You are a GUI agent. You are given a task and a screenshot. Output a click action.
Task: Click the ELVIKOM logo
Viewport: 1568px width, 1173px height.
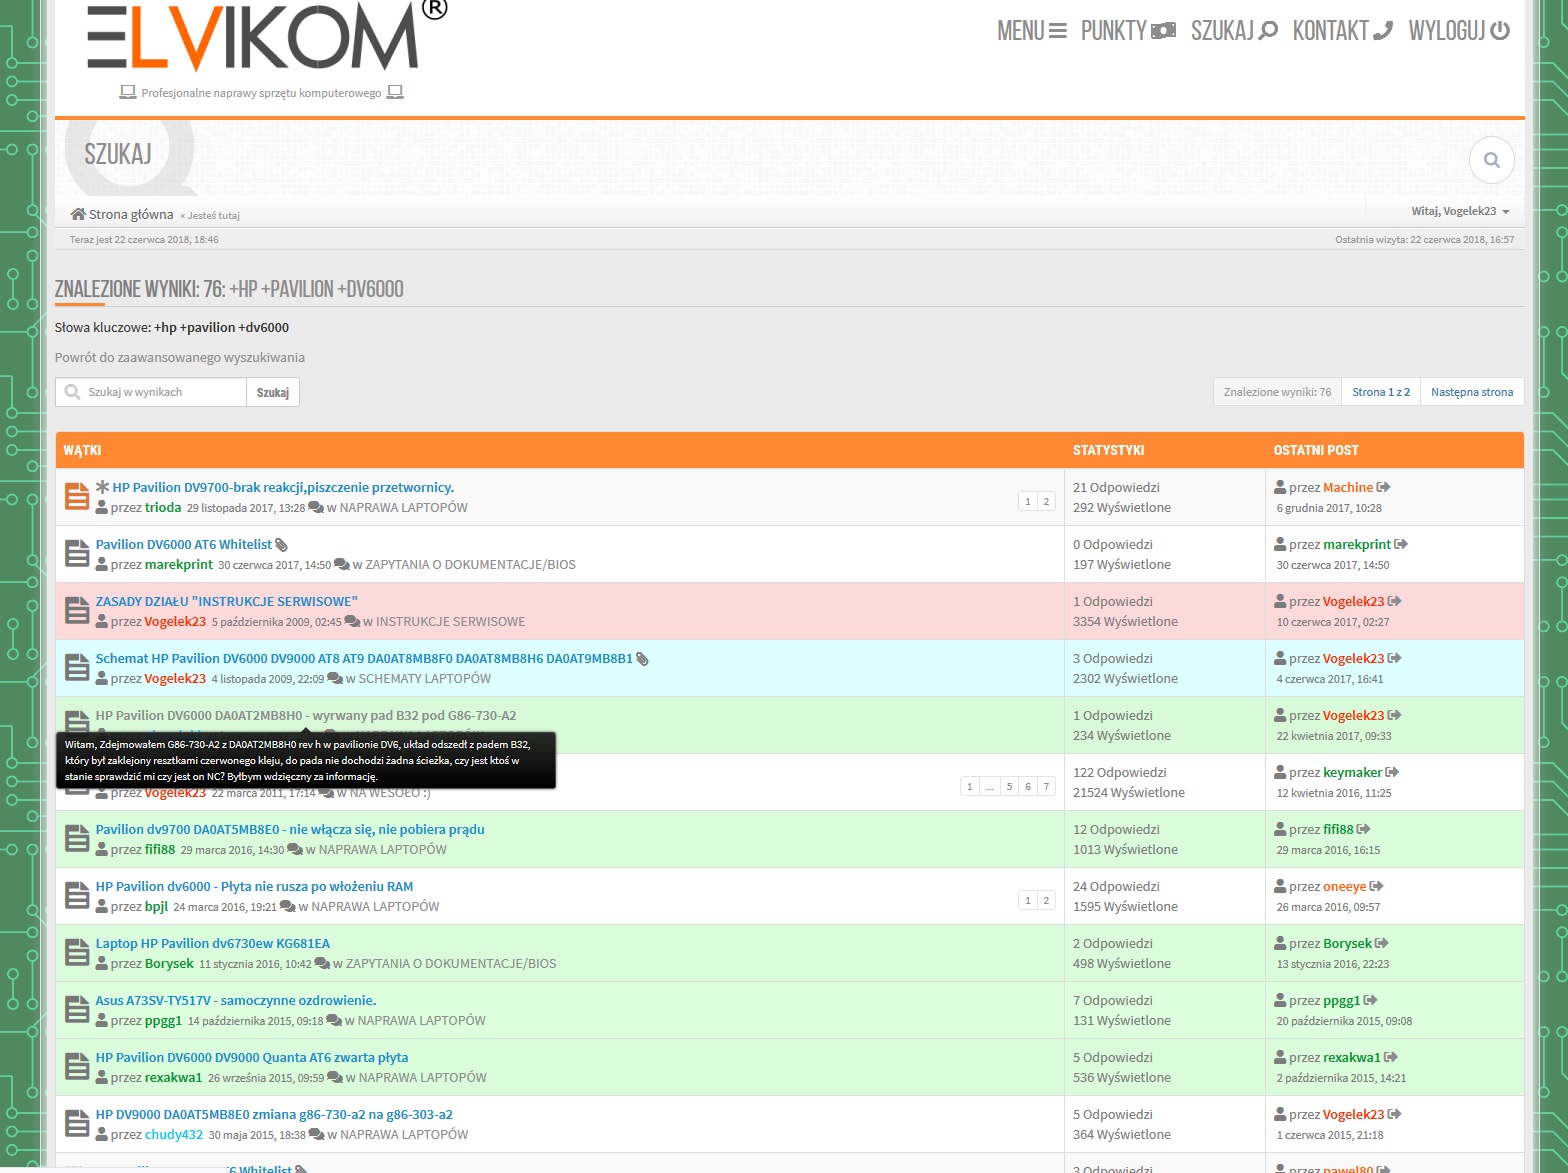266,37
